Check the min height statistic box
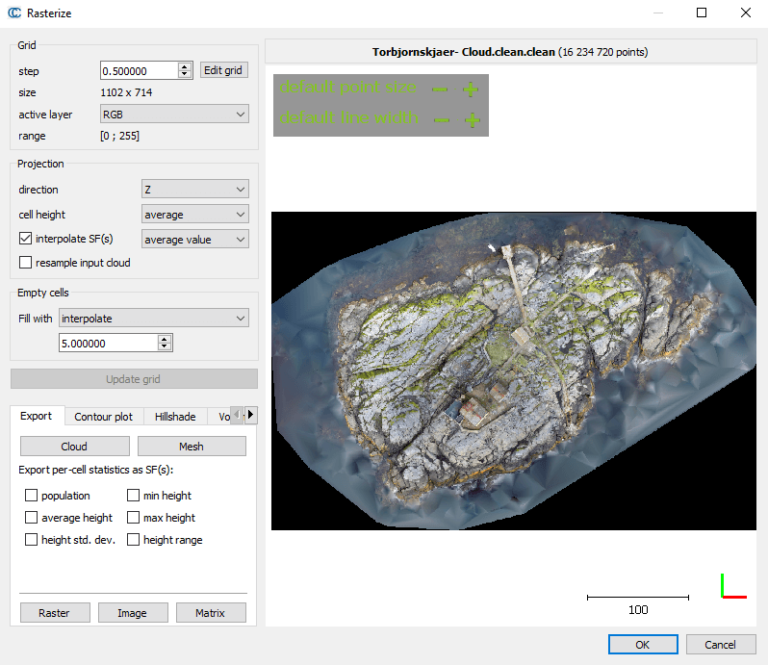This screenshot has width=768, height=665. point(133,495)
